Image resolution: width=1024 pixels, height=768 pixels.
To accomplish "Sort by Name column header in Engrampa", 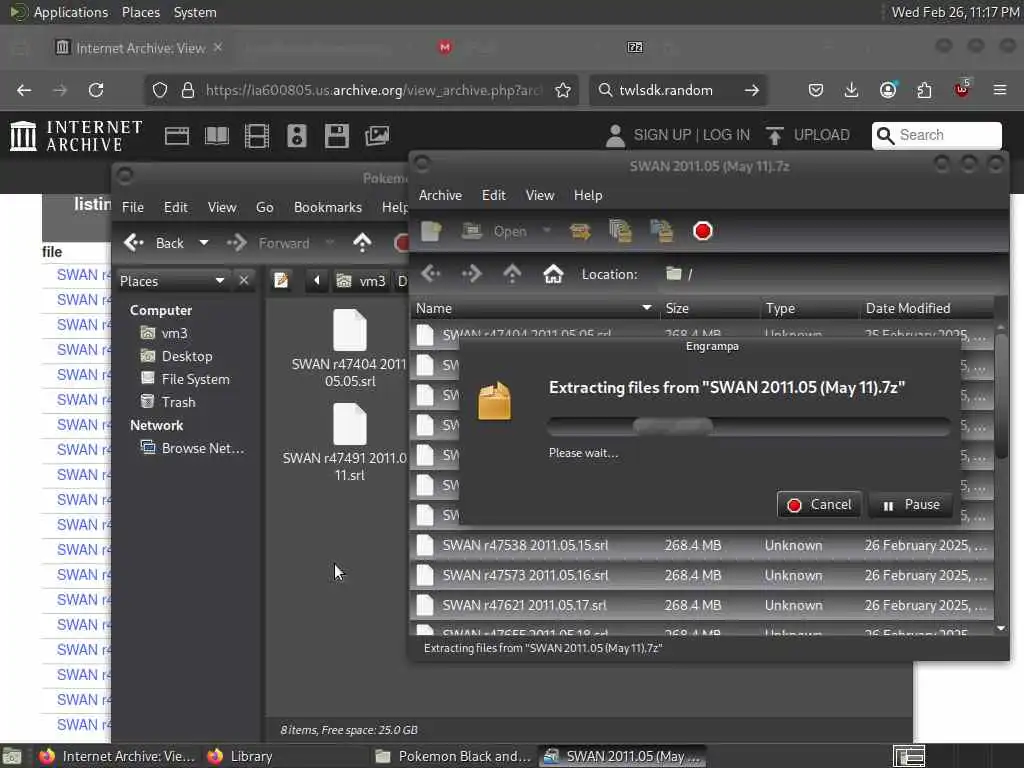I will click(x=535, y=308).
